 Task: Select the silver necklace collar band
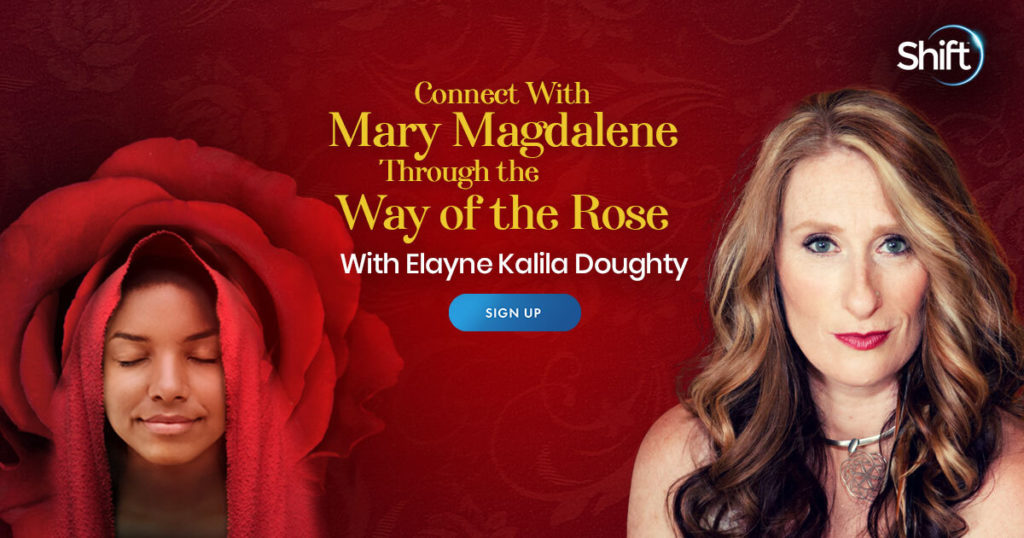(x=859, y=439)
